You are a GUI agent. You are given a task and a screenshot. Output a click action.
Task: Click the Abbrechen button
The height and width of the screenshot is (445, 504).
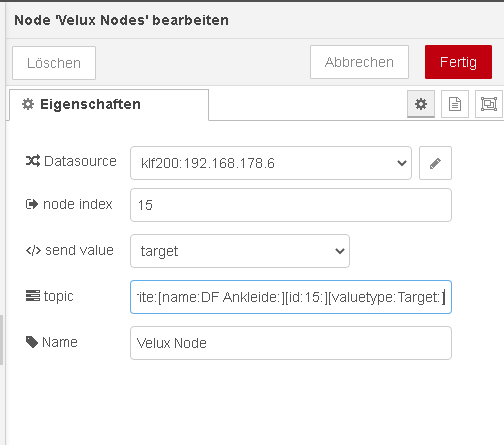(x=359, y=62)
